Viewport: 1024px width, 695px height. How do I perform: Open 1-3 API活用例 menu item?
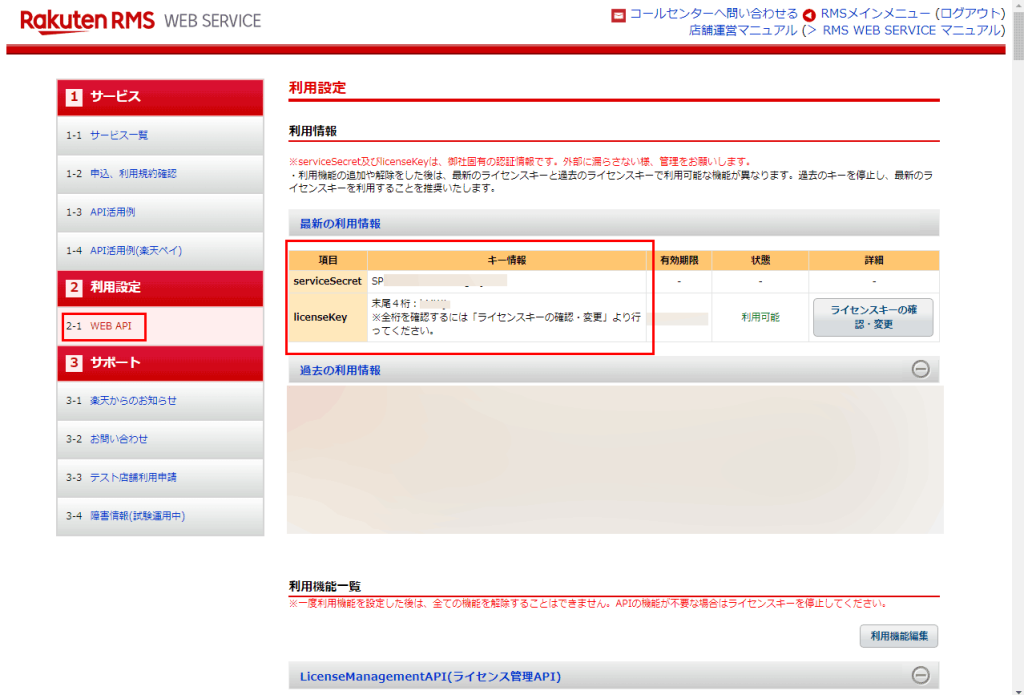pyautogui.click(x=160, y=212)
